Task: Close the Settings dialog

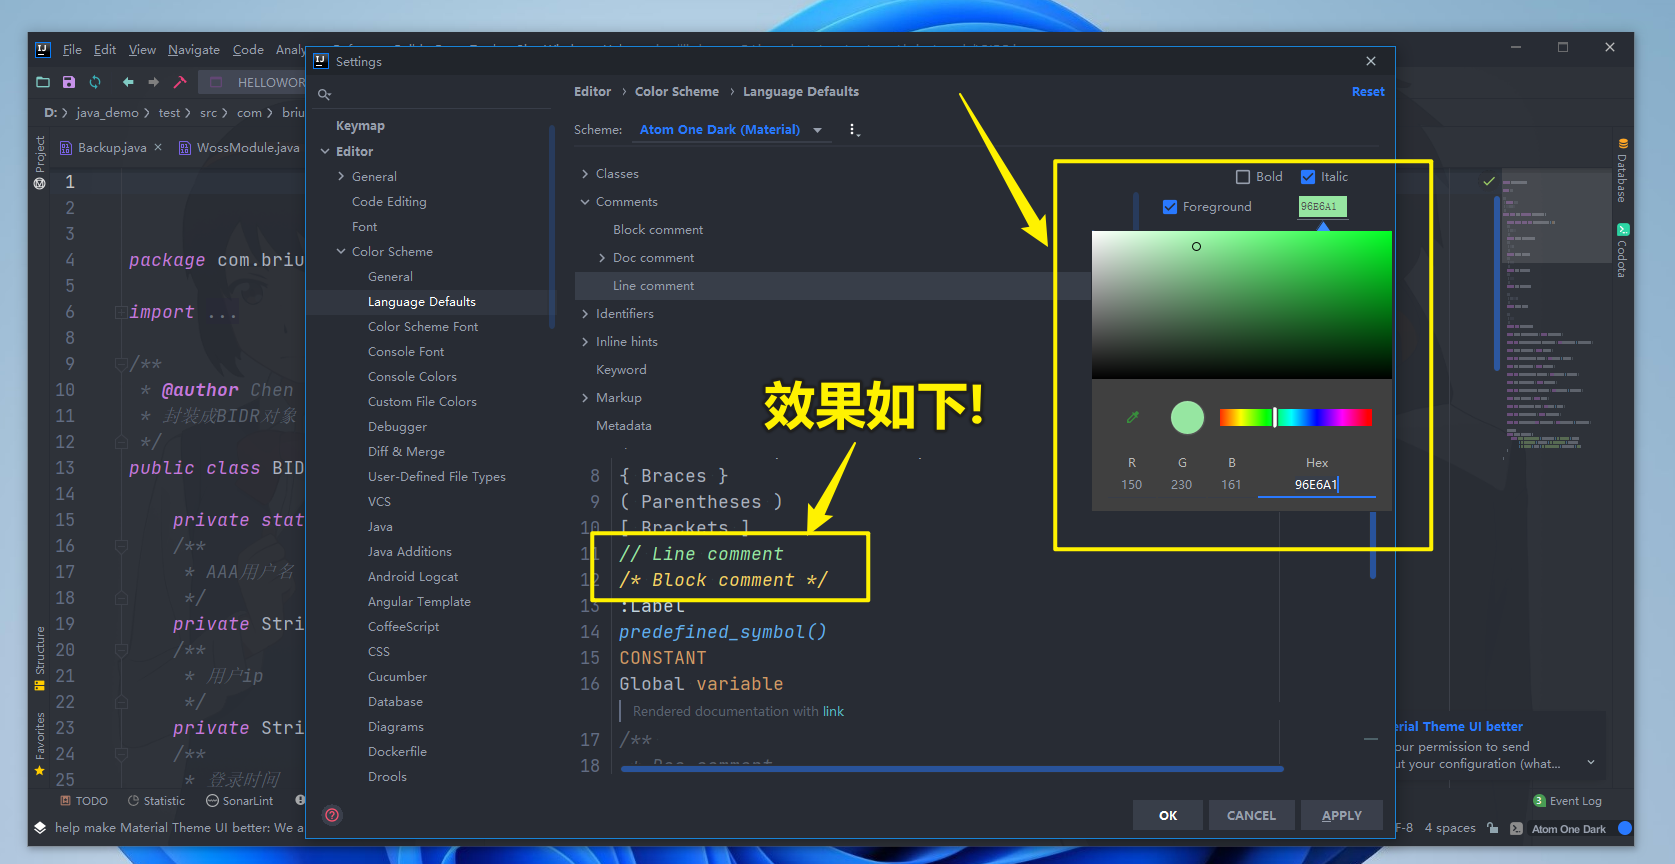Action: tap(1371, 61)
